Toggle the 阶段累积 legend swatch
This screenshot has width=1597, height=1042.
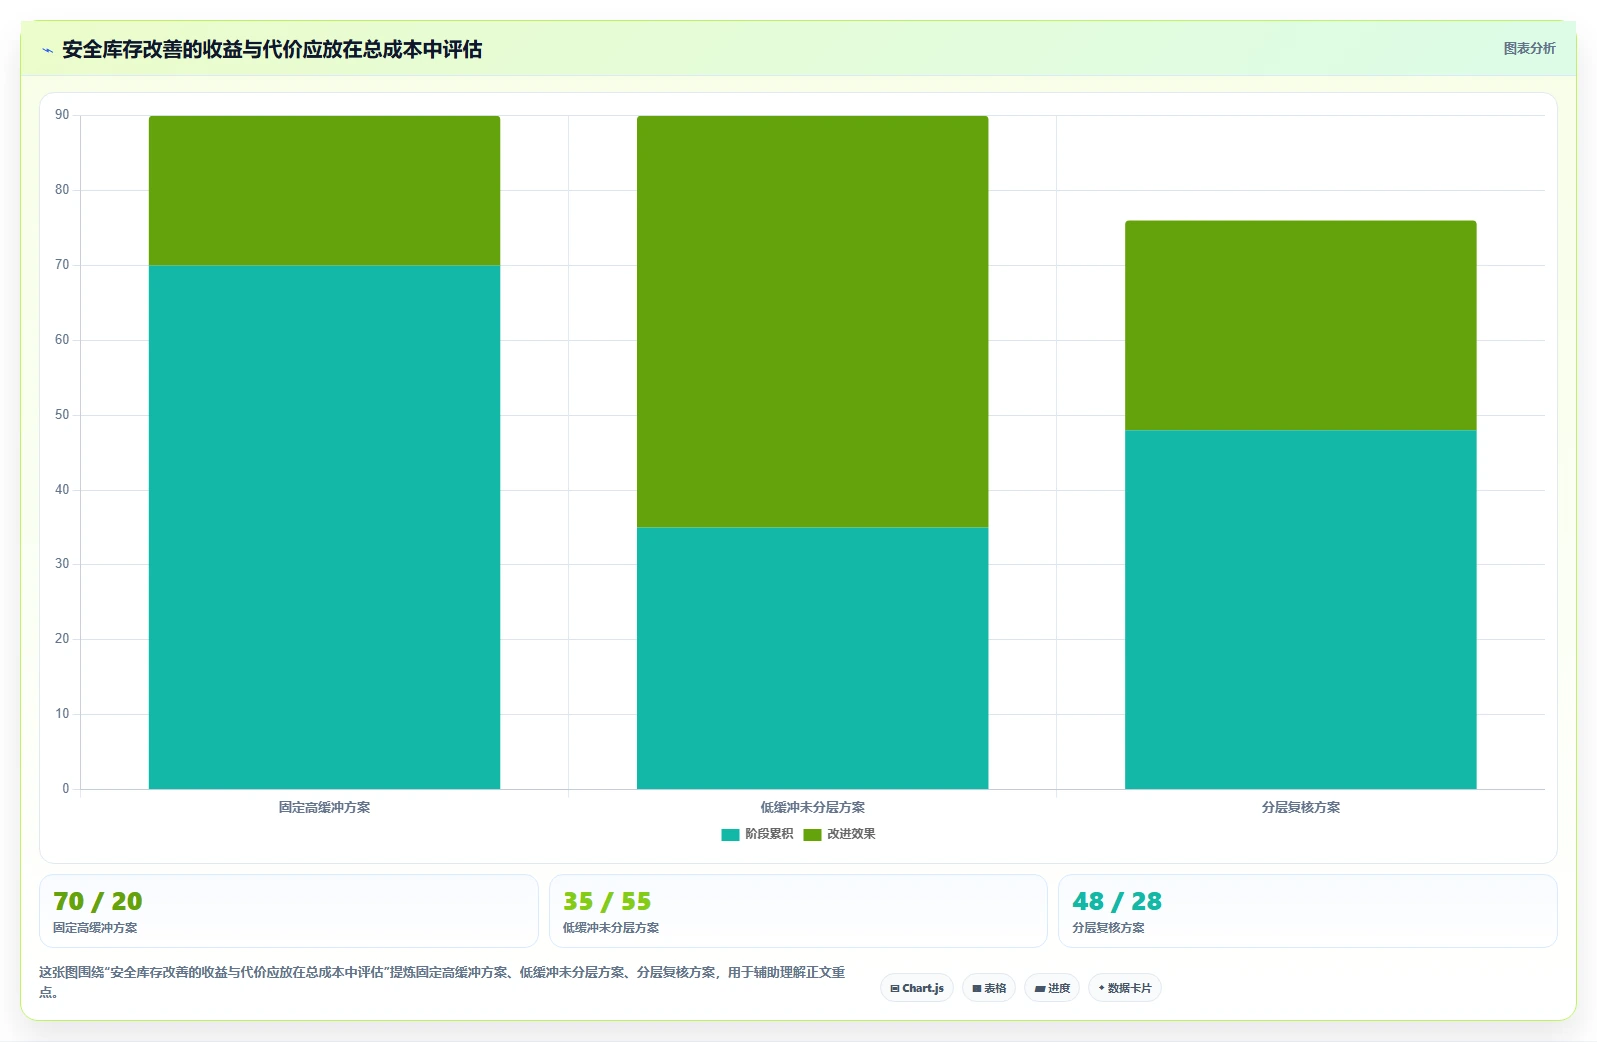[x=730, y=835]
